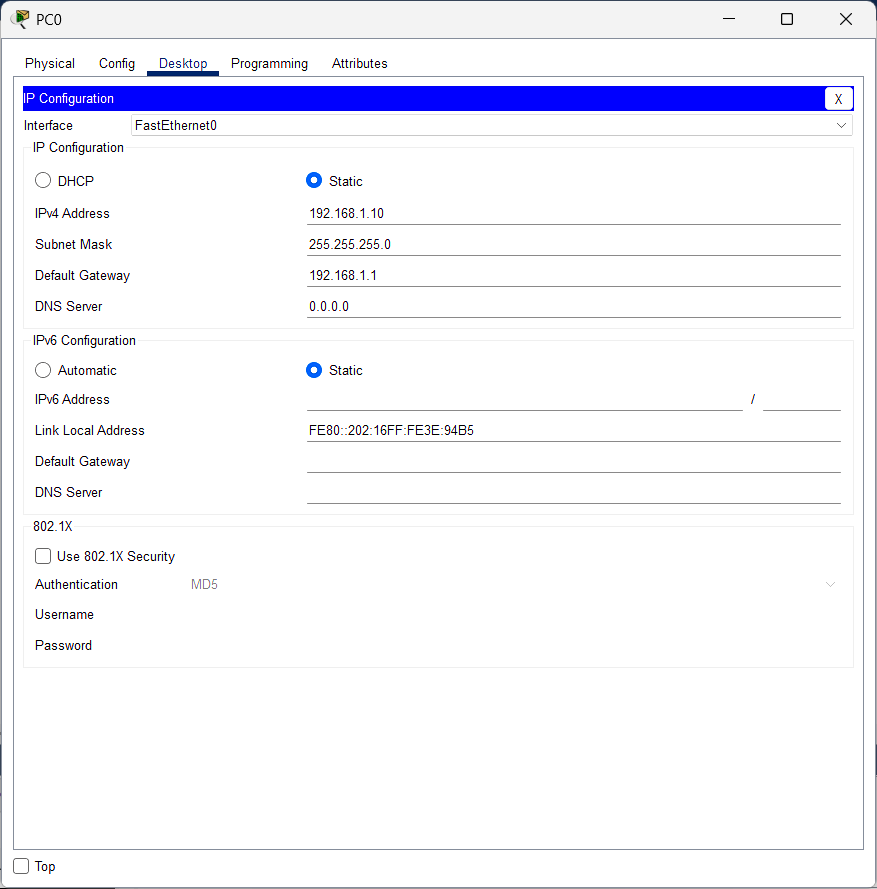The height and width of the screenshot is (889, 877).
Task: Open the Config tab
Action: point(117,63)
